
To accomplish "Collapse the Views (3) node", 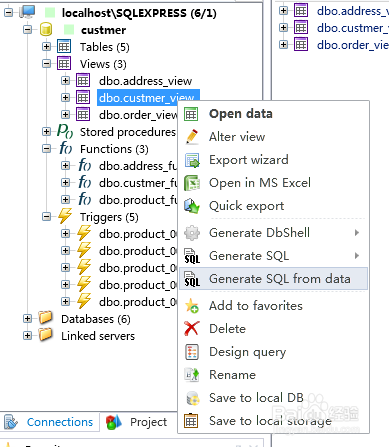I will tap(47, 64).
